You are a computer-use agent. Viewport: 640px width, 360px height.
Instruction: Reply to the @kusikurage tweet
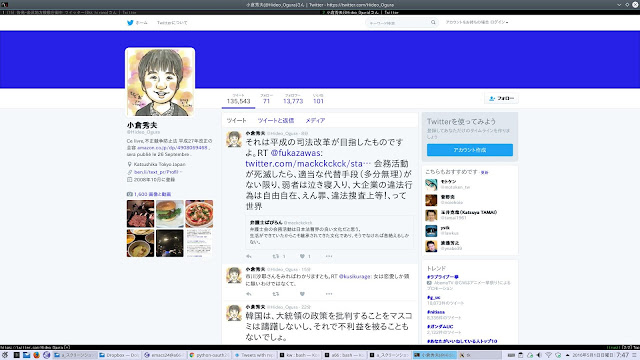tap(249, 294)
